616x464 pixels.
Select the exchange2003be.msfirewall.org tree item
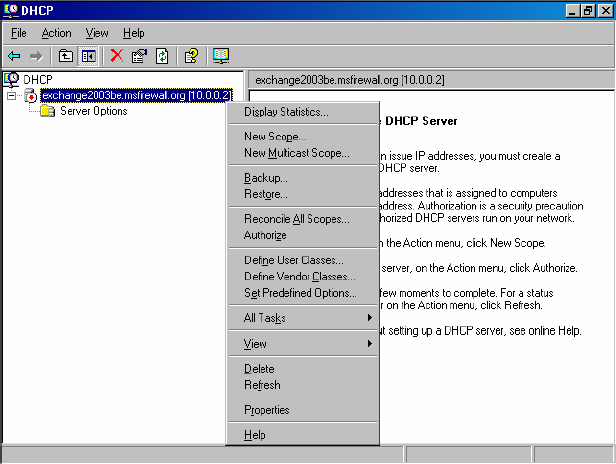point(137,95)
